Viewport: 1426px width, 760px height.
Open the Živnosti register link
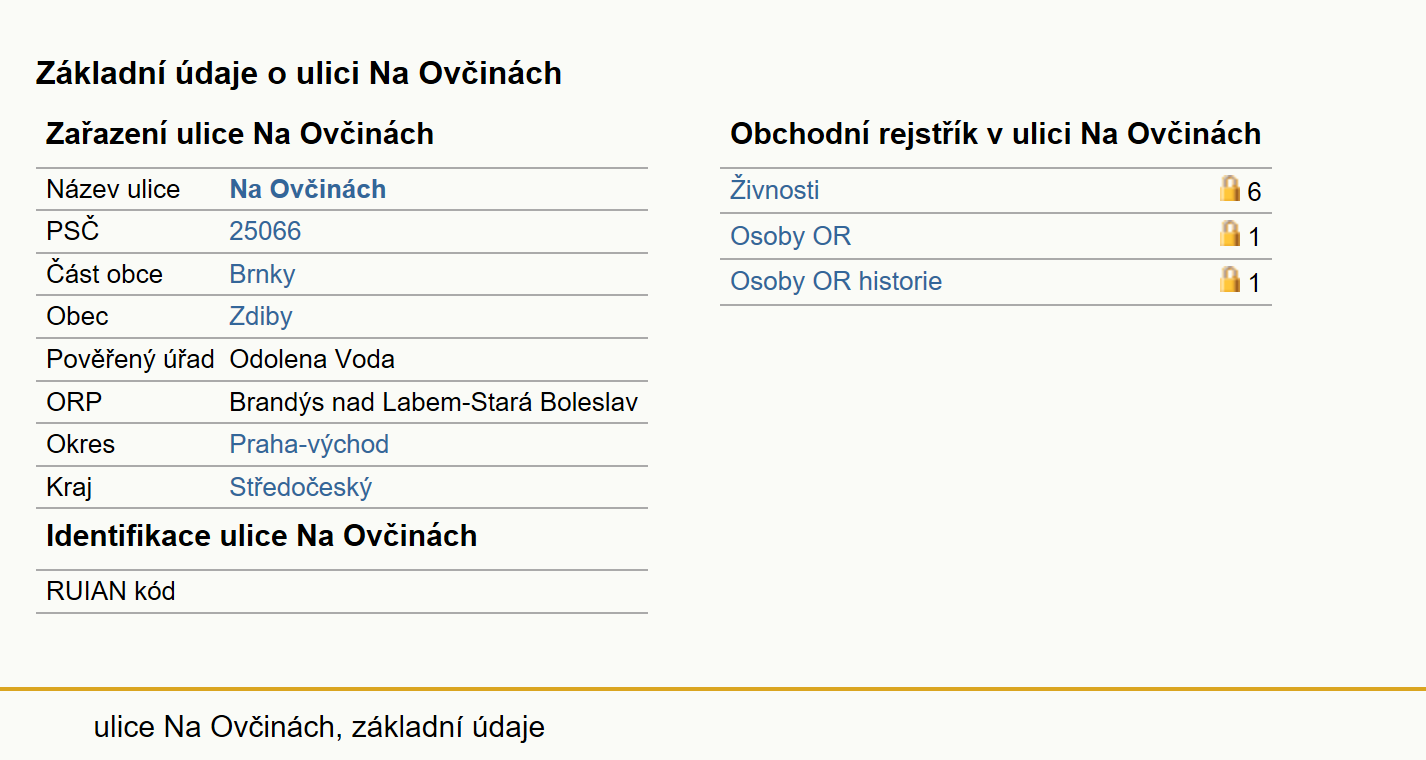click(775, 190)
